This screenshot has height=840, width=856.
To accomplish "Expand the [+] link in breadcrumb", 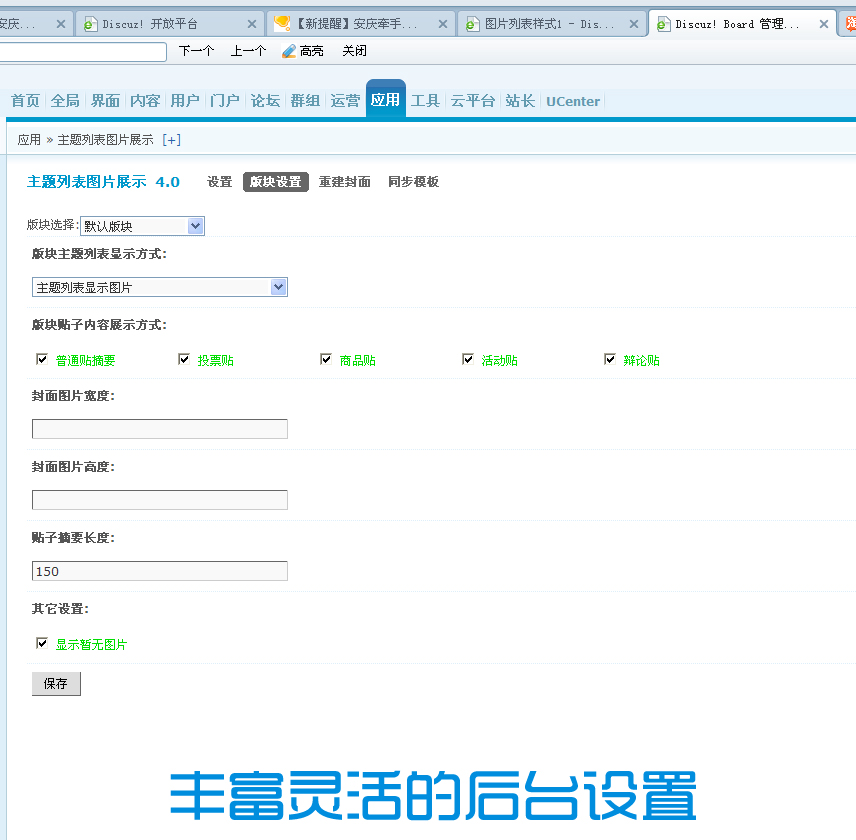I will [x=171, y=140].
